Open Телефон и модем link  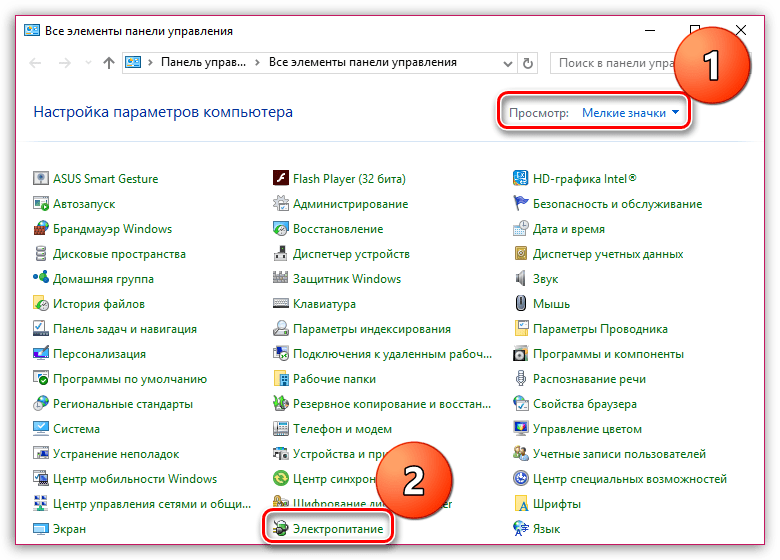click(342, 429)
